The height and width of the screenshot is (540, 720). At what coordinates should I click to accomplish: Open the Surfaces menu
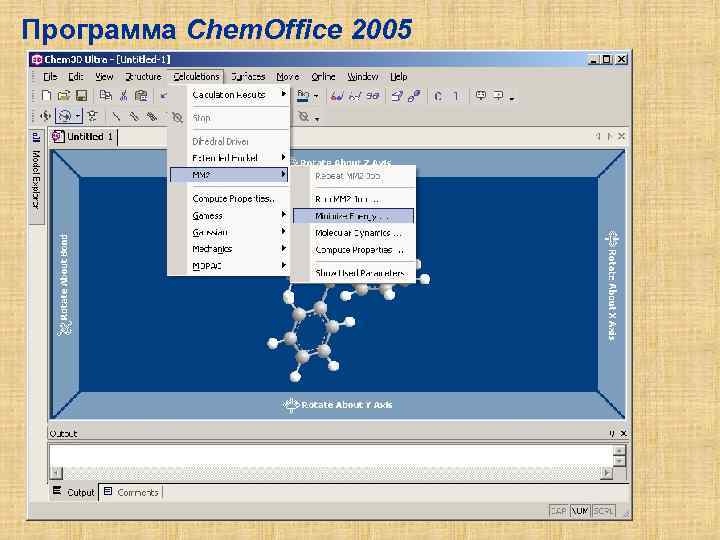tap(248, 77)
